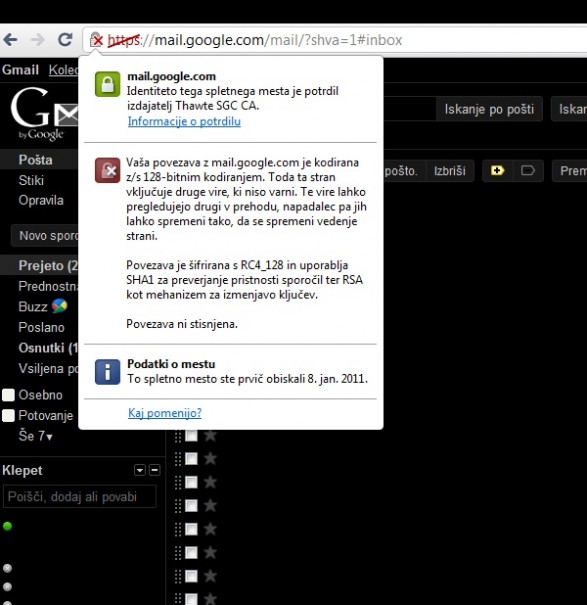This screenshot has height=605, width=587.
Task: Open Informacije o potrdilu certificate link
Action: pyautogui.click(x=184, y=122)
